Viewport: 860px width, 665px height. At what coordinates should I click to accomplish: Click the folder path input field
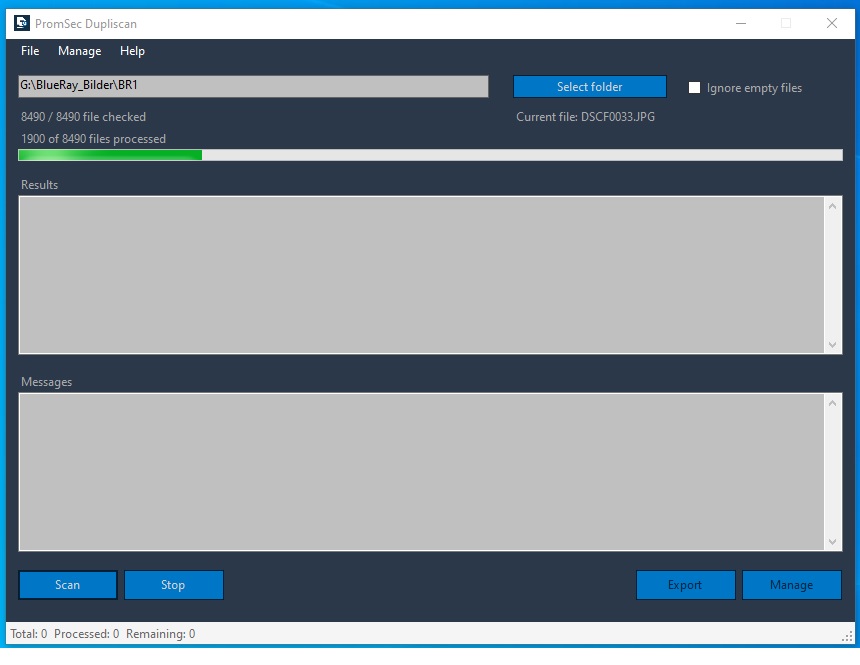(253, 86)
